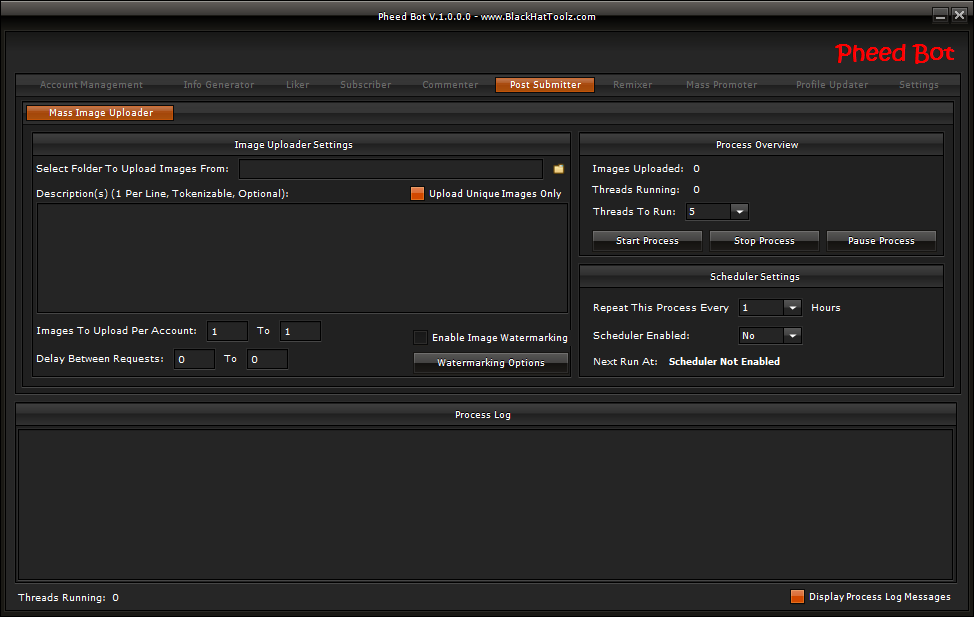Open the Mass Promoter tab
This screenshot has width=974, height=617.
pos(722,85)
